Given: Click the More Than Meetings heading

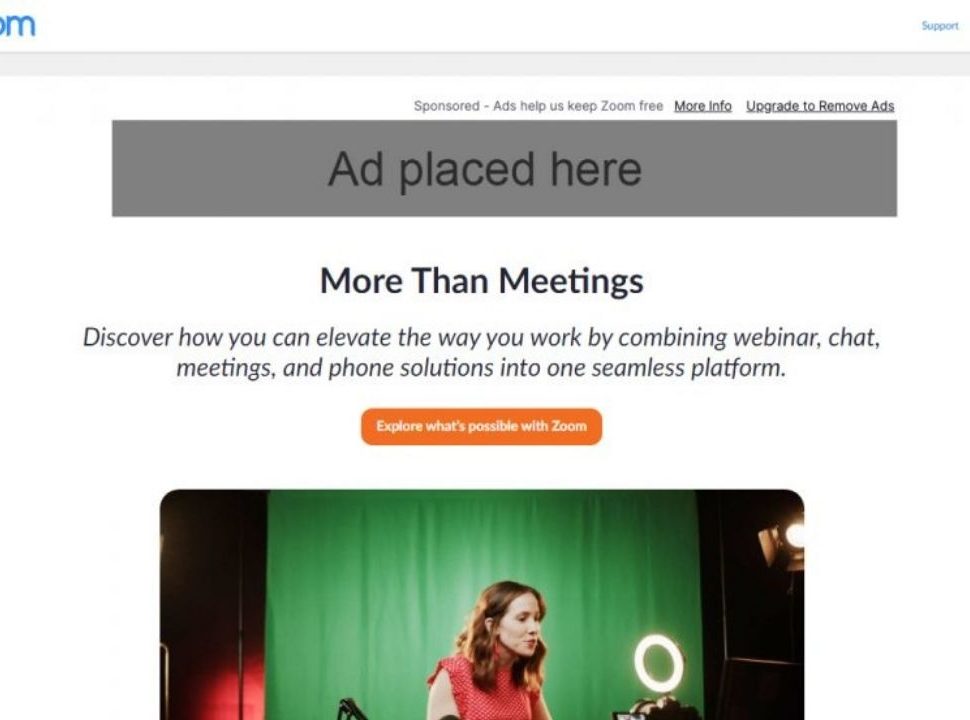Looking at the screenshot, I should coord(481,281).
